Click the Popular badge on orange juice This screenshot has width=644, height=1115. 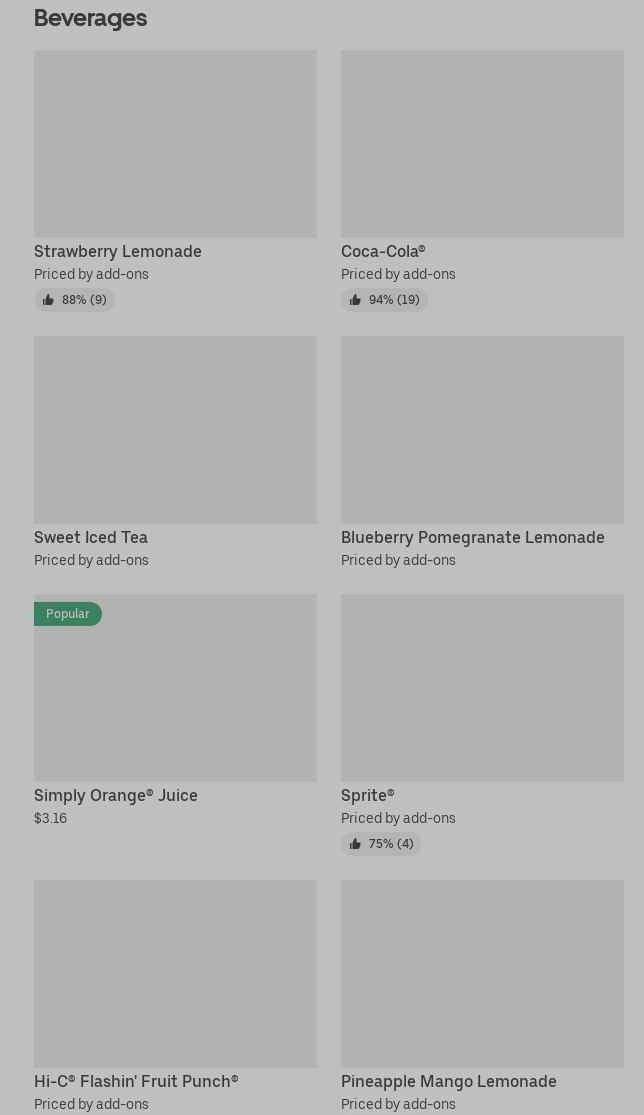click(68, 614)
